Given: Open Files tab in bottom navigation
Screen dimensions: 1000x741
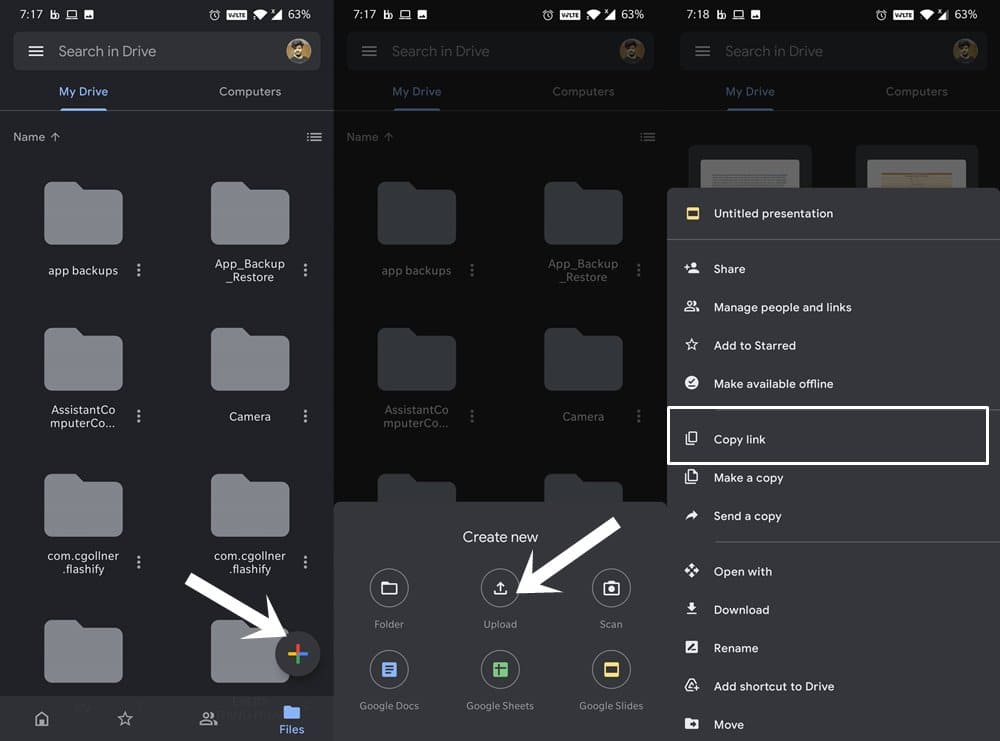Looking at the screenshot, I should [x=291, y=720].
